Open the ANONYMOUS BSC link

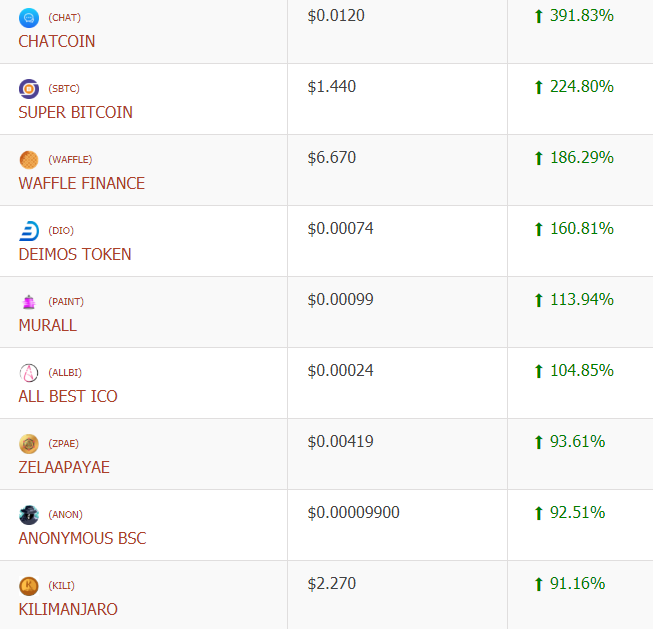(x=82, y=538)
